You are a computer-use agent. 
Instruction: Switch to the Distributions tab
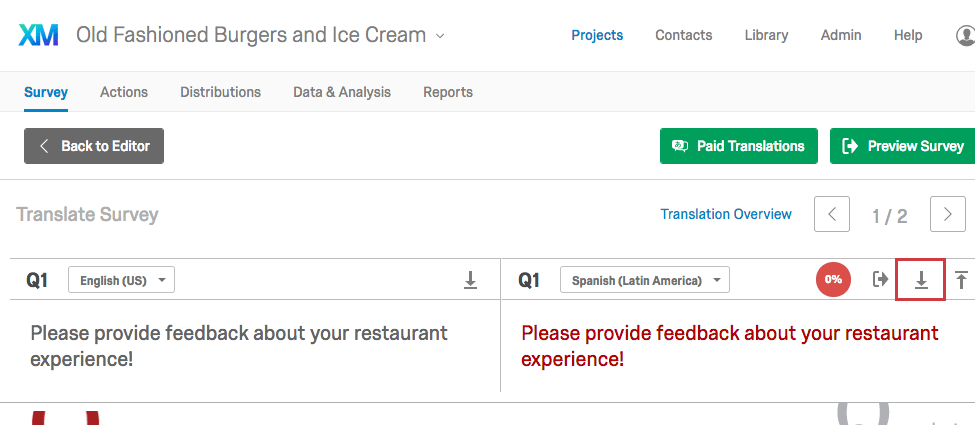click(x=221, y=92)
